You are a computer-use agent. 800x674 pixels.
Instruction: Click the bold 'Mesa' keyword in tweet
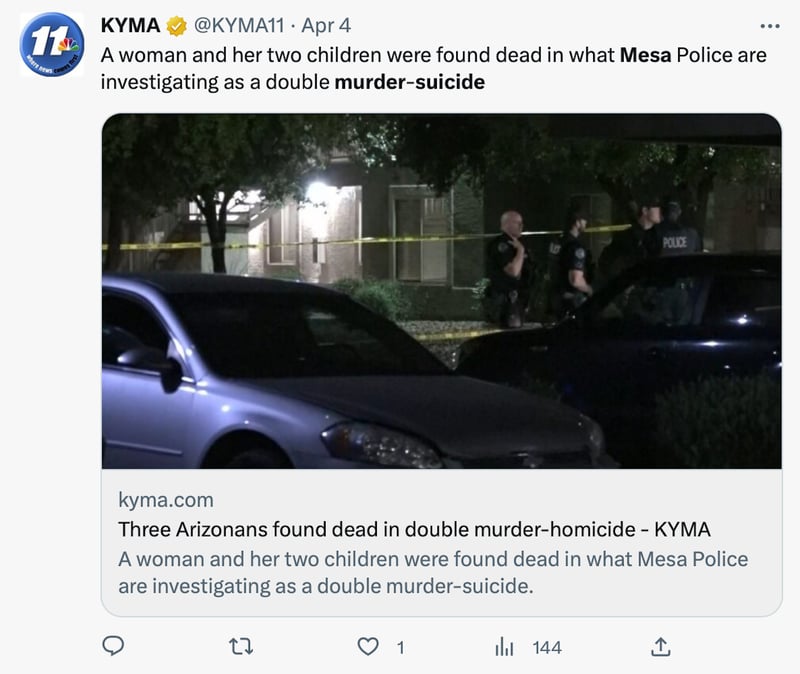pos(645,55)
